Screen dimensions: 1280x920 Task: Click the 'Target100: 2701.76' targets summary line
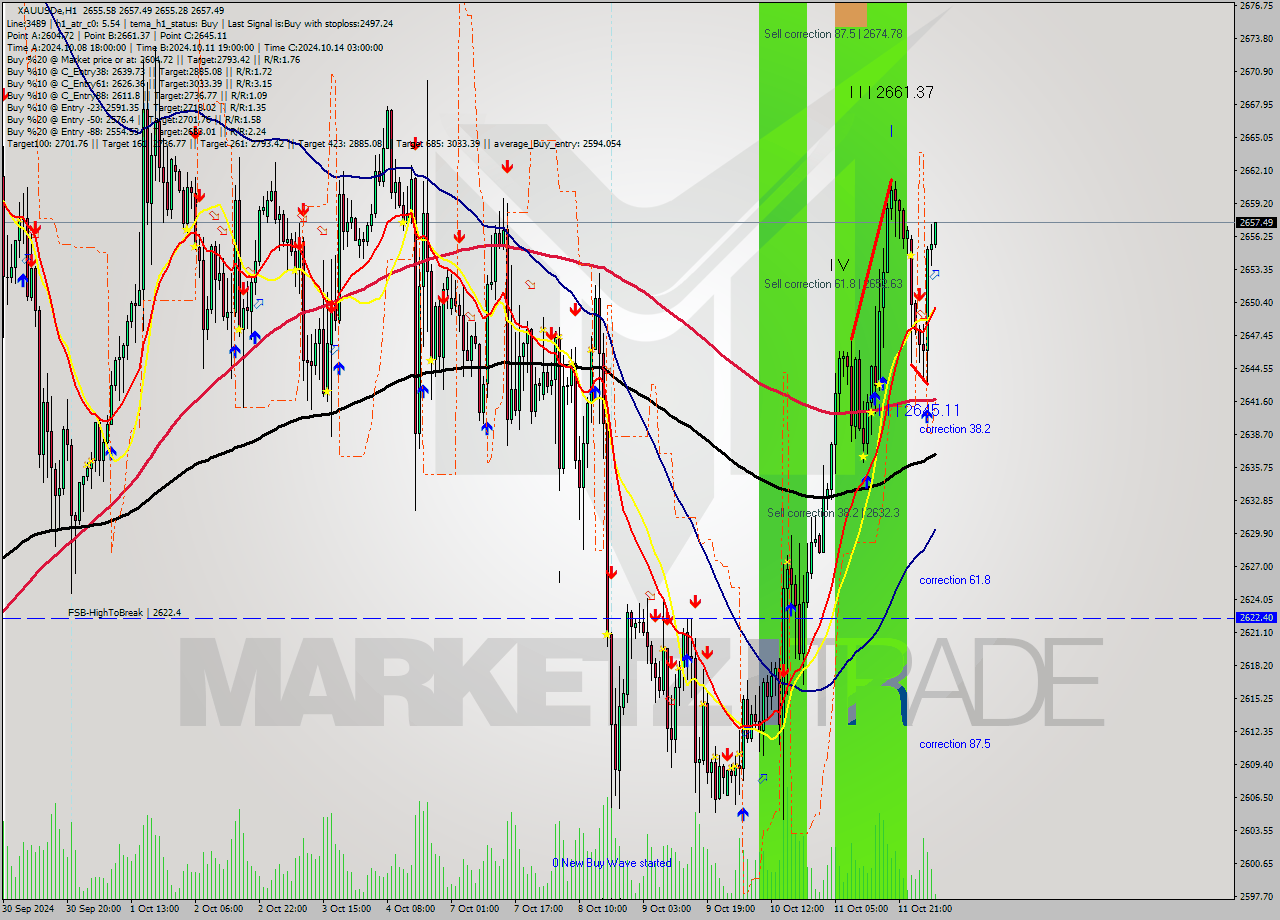(x=314, y=143)
